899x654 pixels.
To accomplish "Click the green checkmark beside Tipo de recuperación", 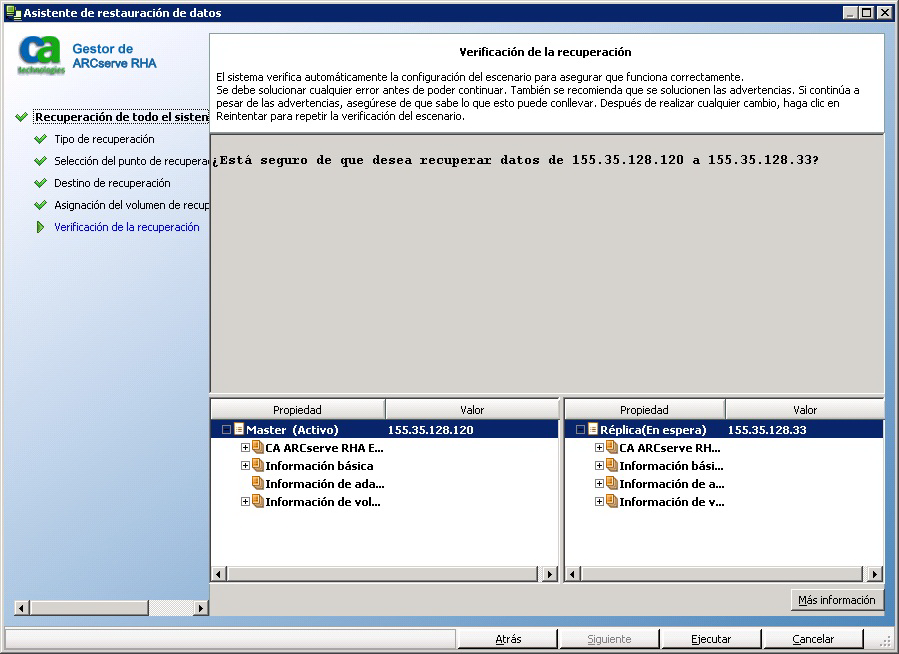I will (x=41, y=140).
